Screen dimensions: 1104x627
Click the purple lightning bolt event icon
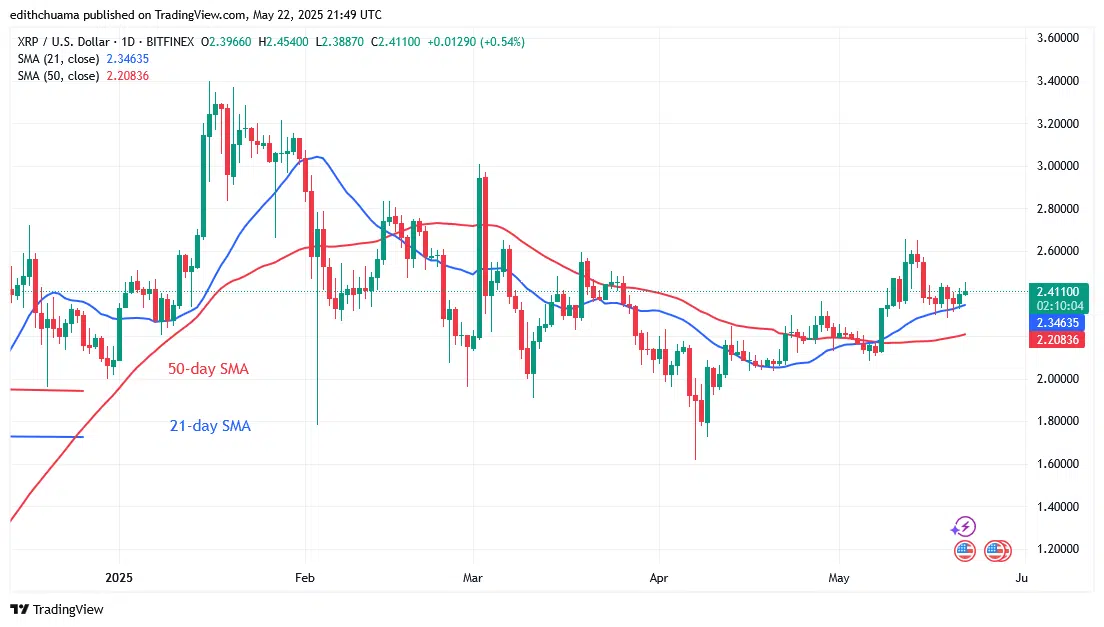point(963,526)
